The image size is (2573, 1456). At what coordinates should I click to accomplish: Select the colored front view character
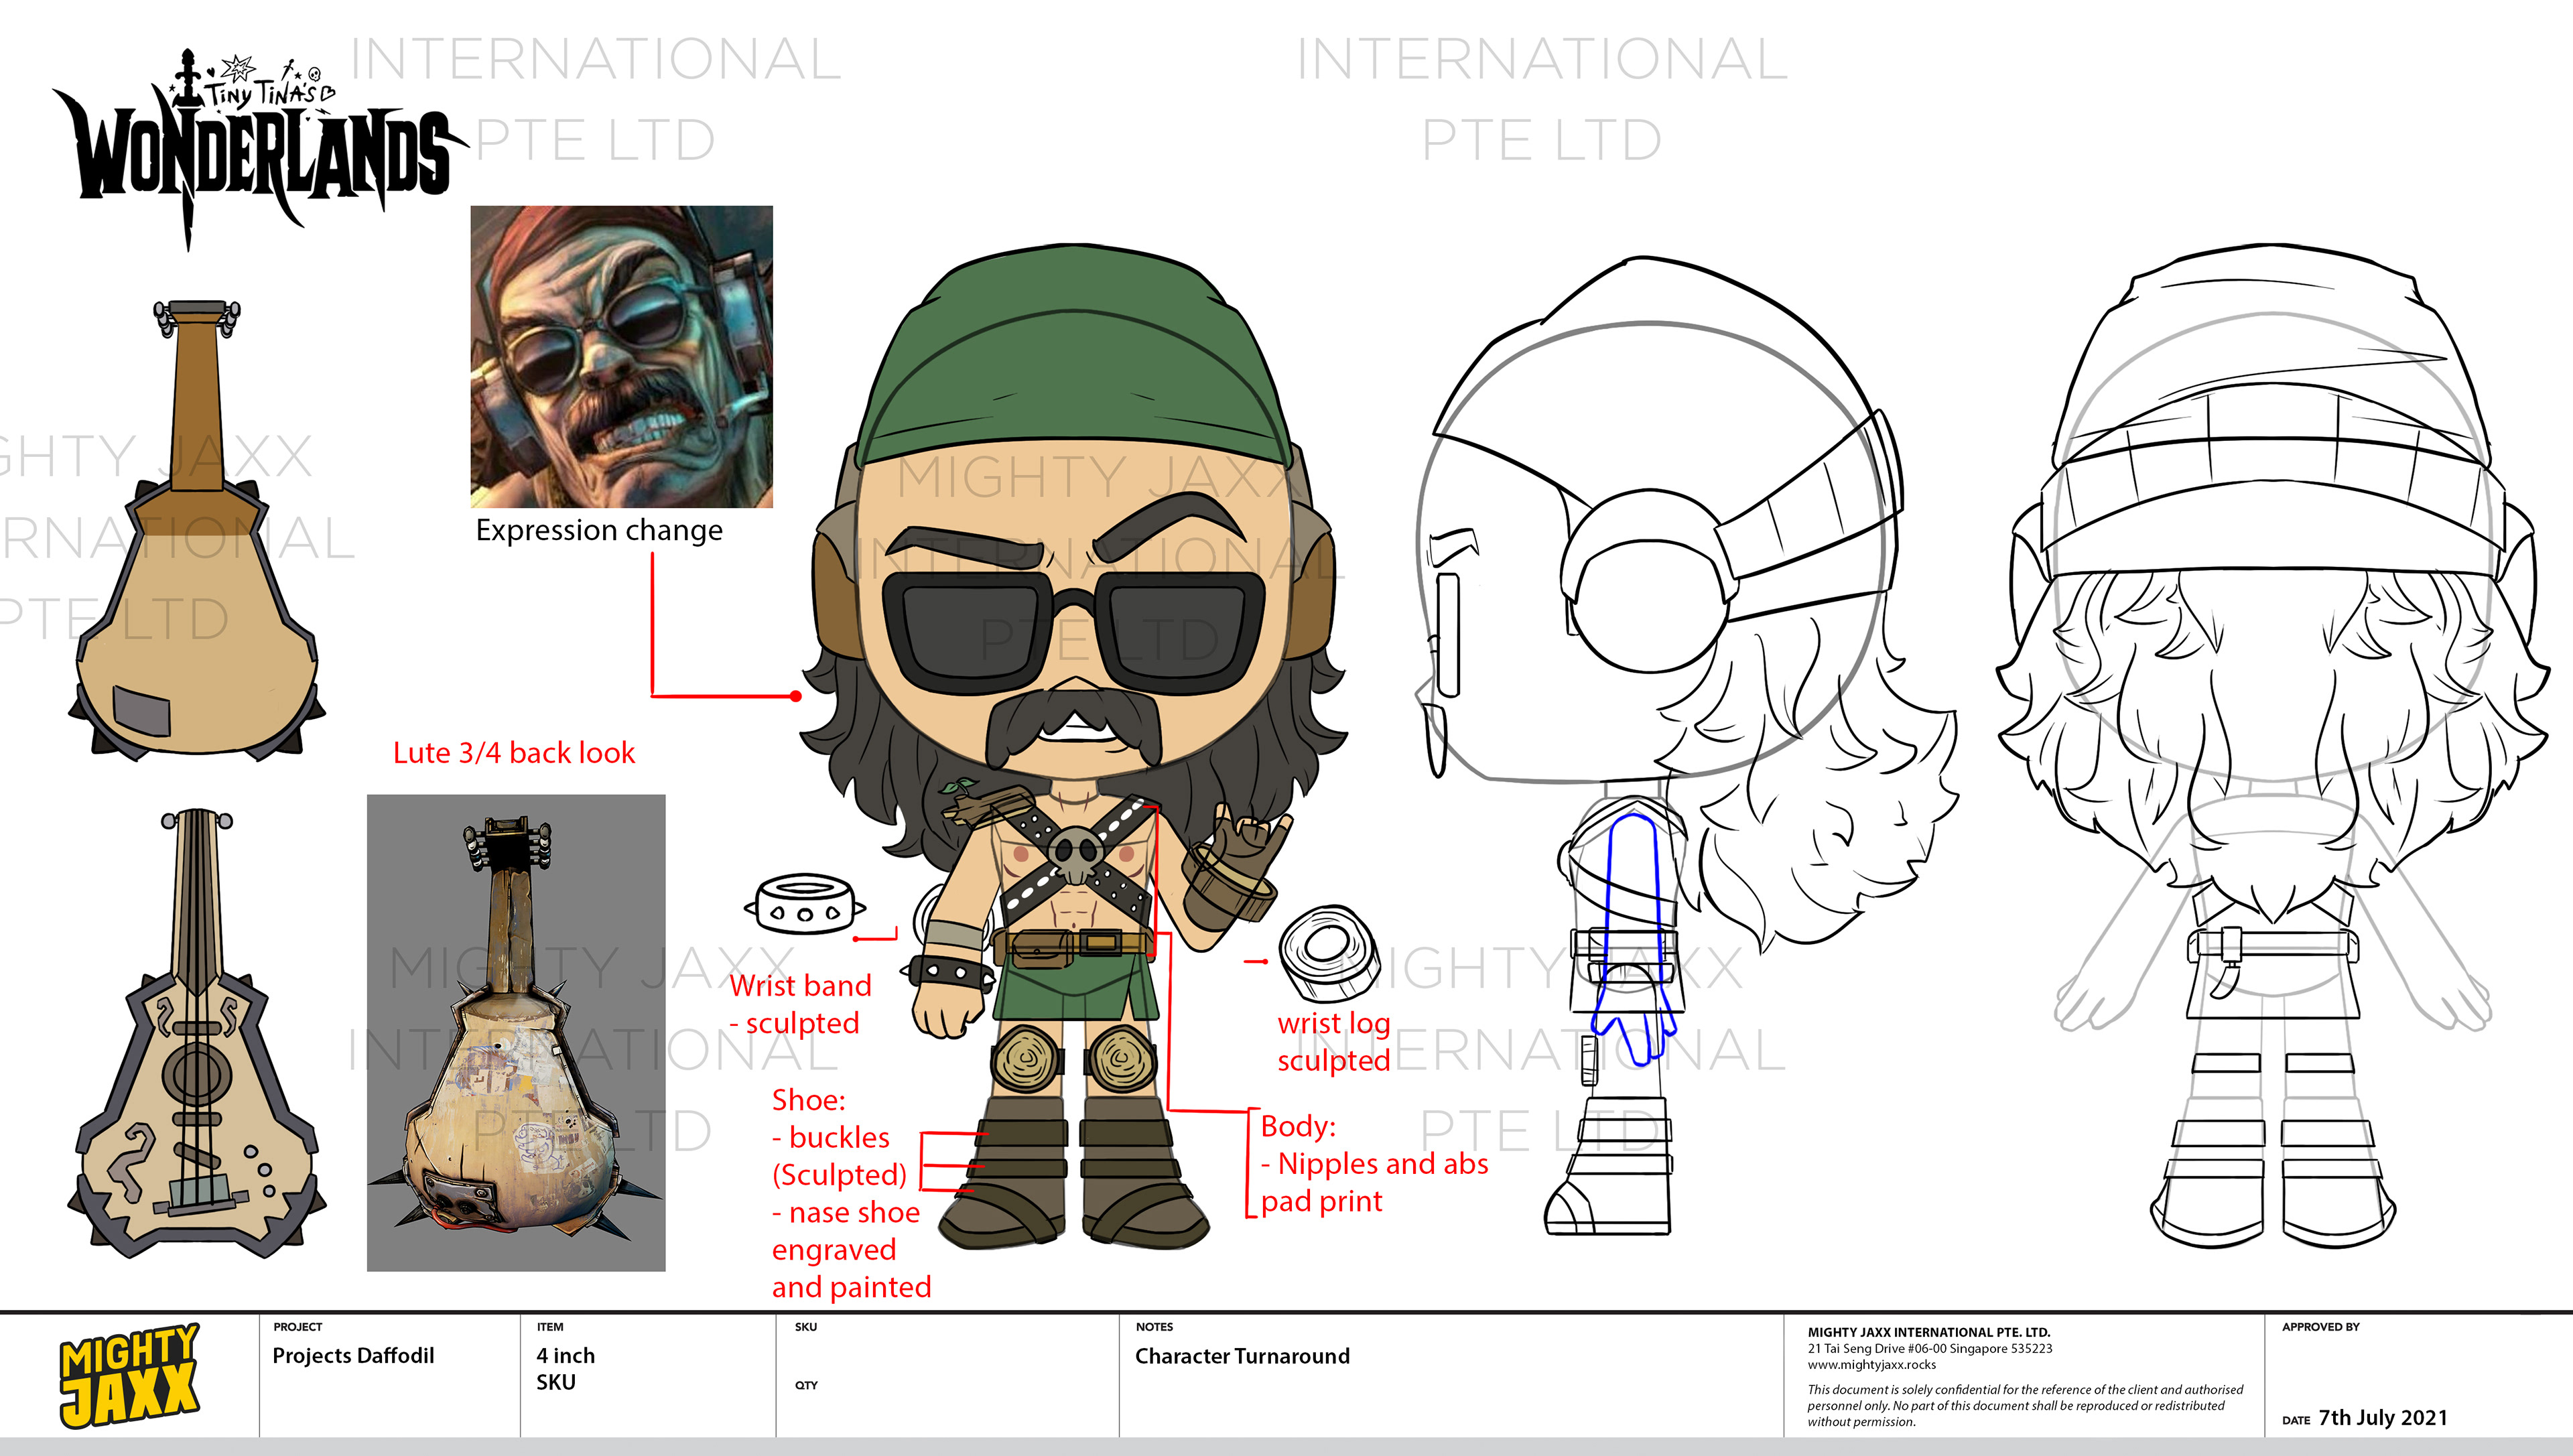[1075, 745]
